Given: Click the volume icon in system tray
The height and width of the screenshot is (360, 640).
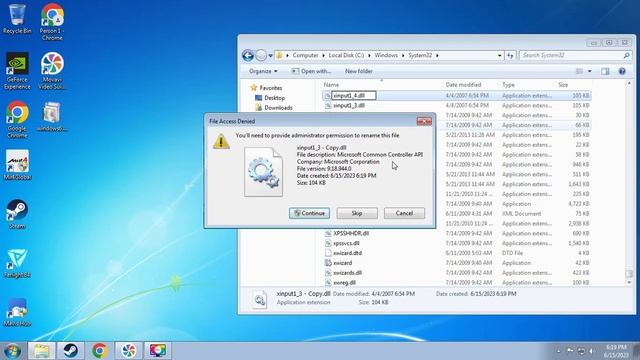Looking at the screenshot, I should 591,351.
